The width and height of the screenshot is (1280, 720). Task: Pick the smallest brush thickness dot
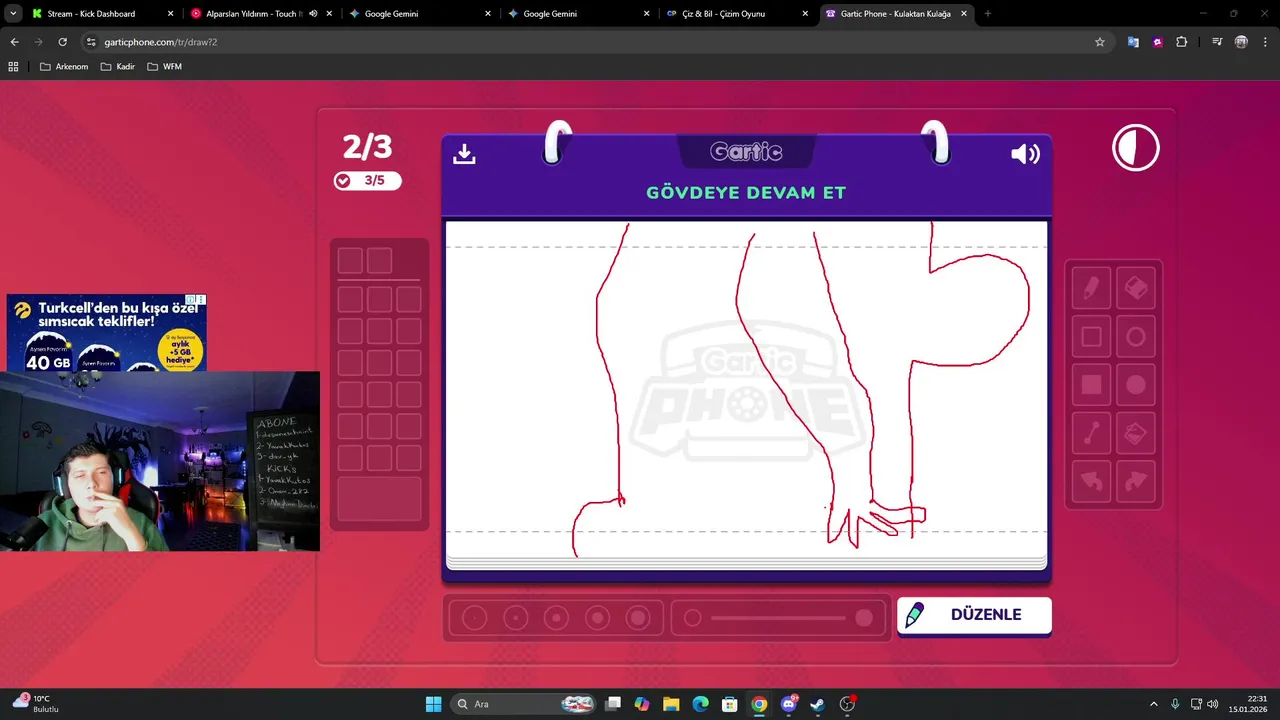(x=475, y=618)
